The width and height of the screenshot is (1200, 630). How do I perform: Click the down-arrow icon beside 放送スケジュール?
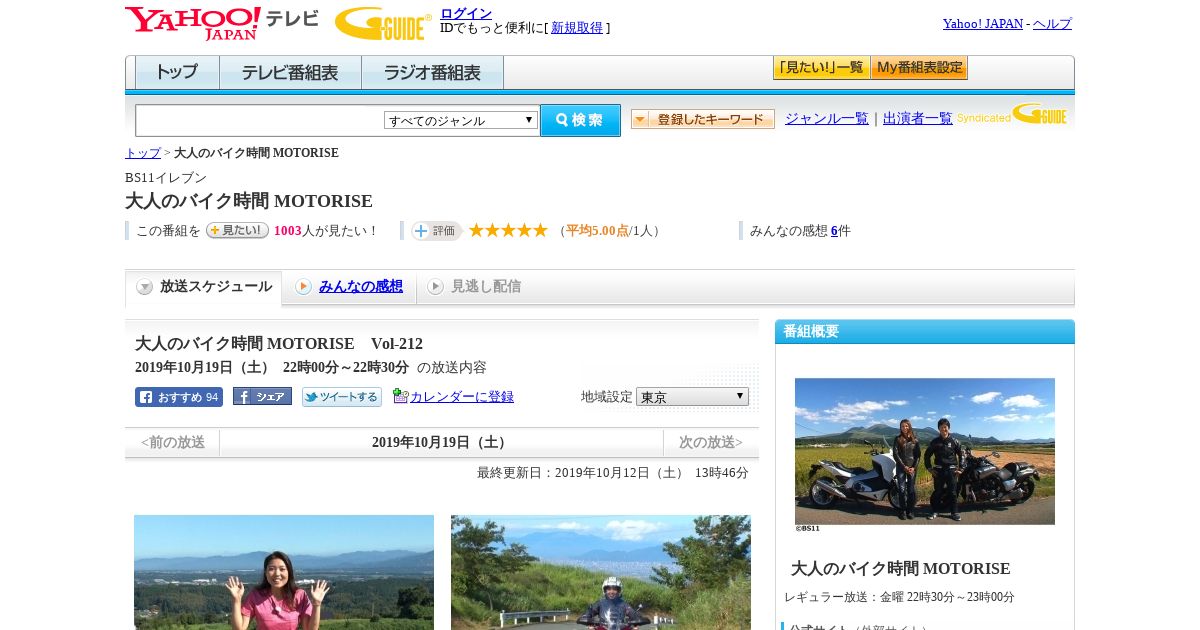(x=145, y=287)
